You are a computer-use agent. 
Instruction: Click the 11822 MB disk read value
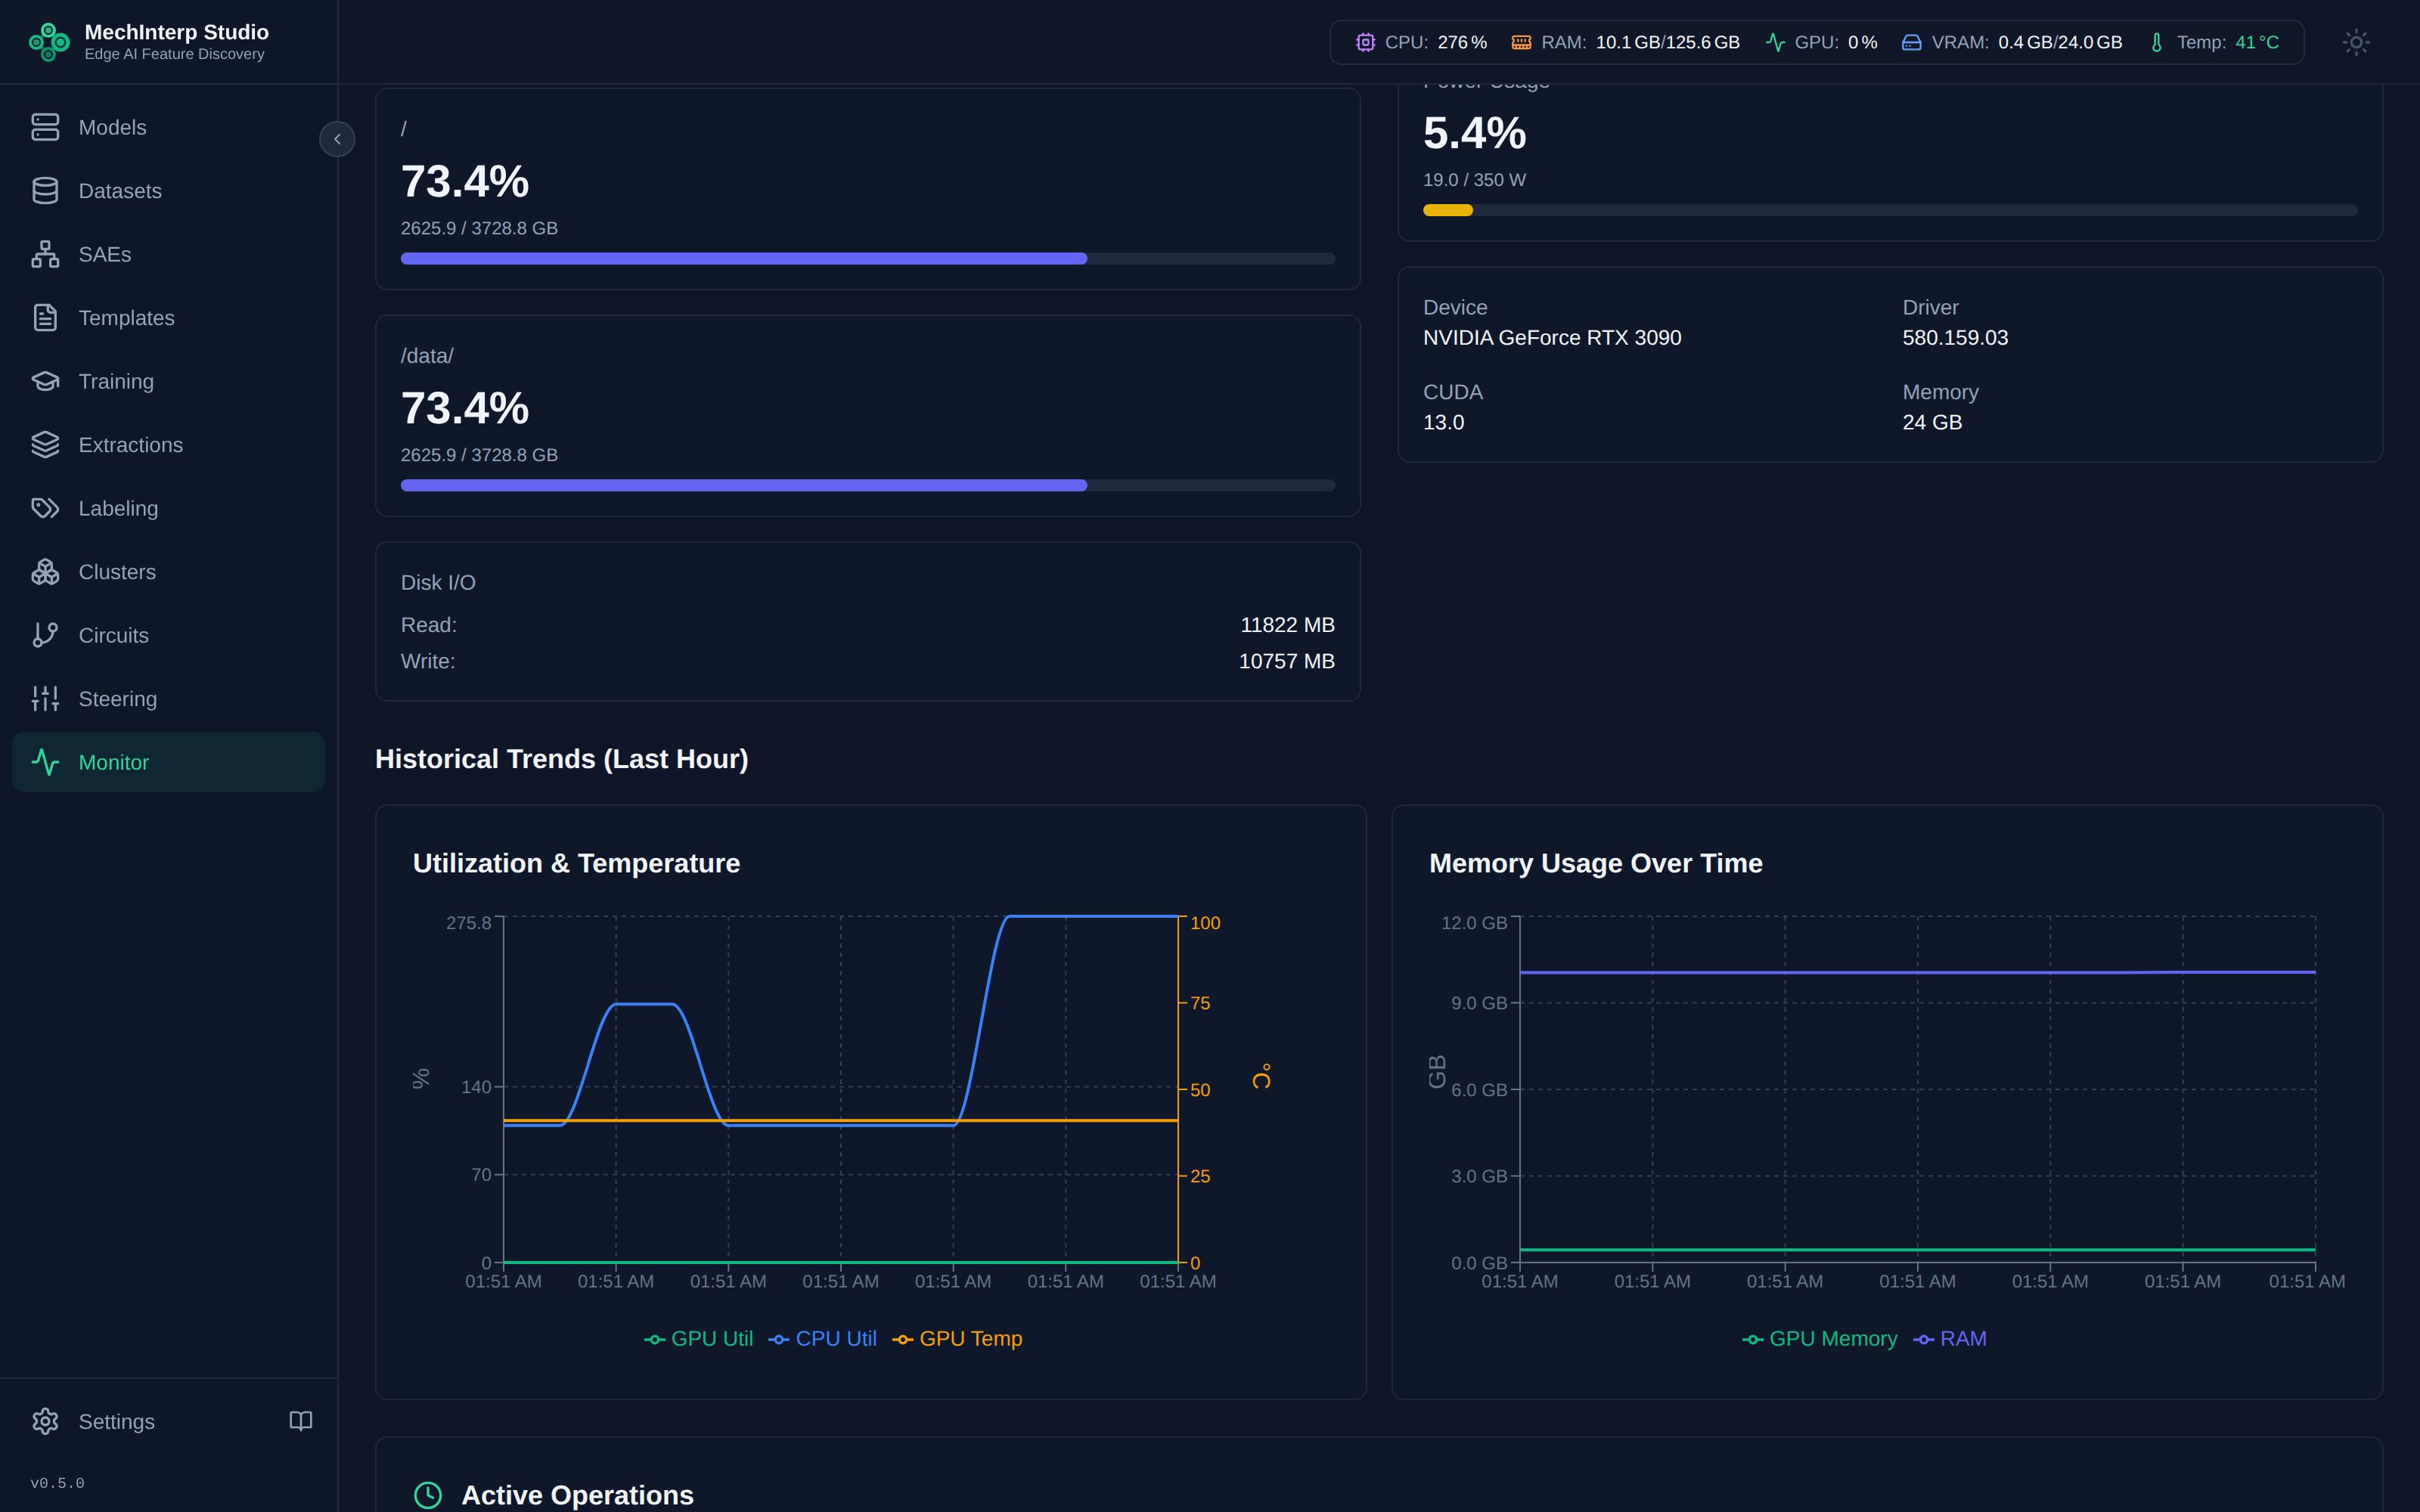pyautogui.click(x=1287, y=625)
